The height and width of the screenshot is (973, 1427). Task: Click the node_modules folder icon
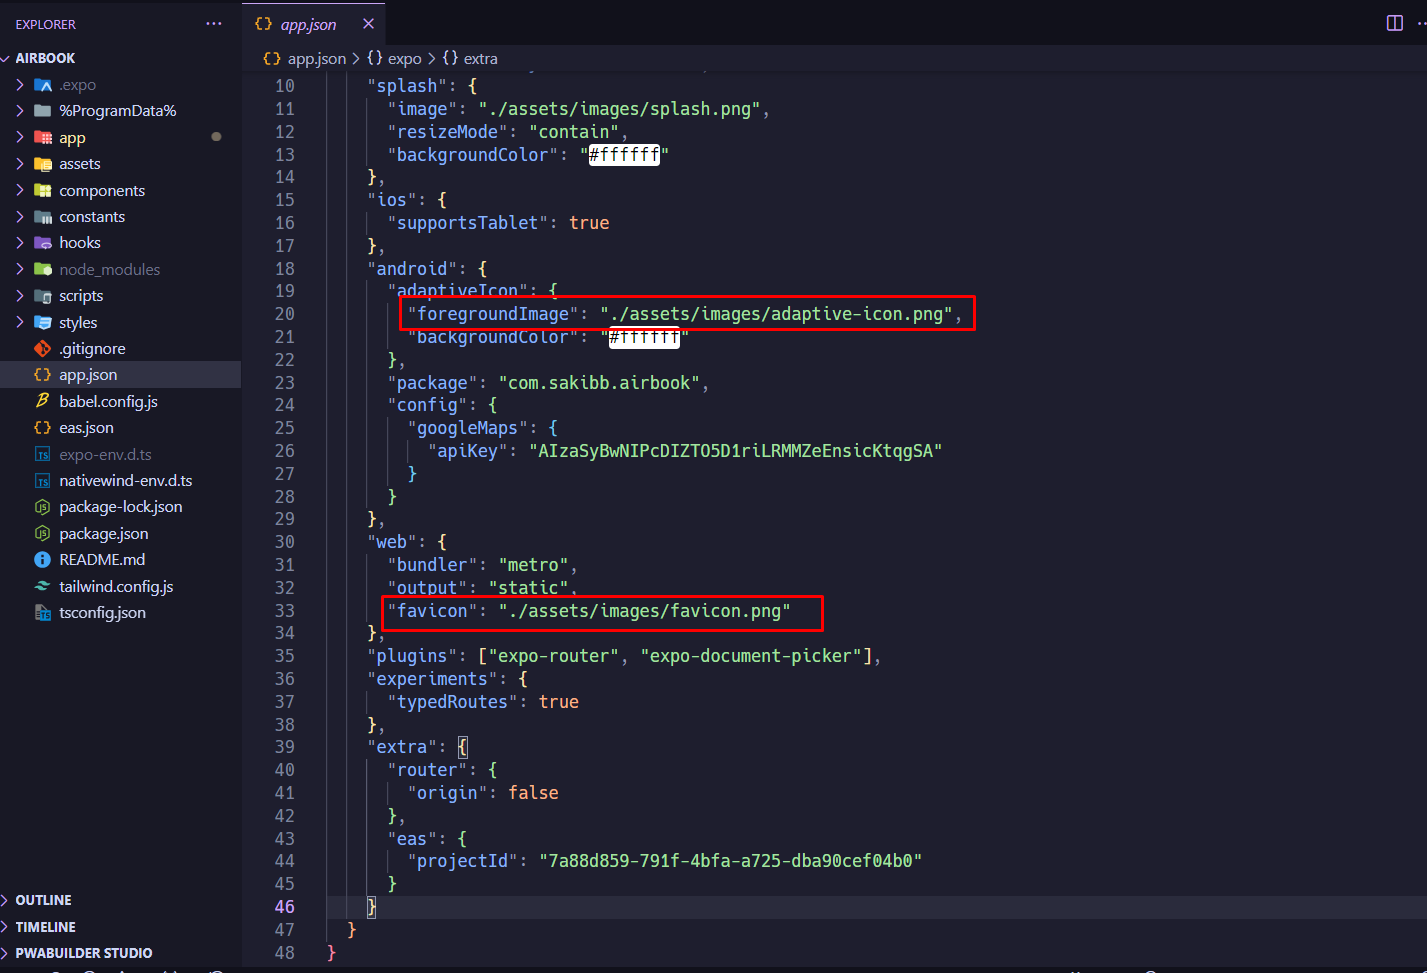point(43,270)
